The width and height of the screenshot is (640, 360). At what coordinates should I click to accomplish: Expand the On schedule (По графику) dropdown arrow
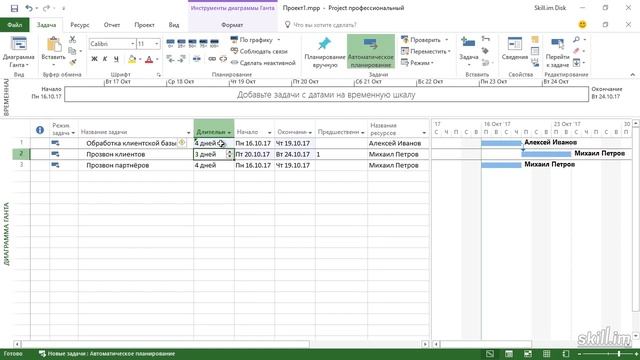[x=279, y=40]
